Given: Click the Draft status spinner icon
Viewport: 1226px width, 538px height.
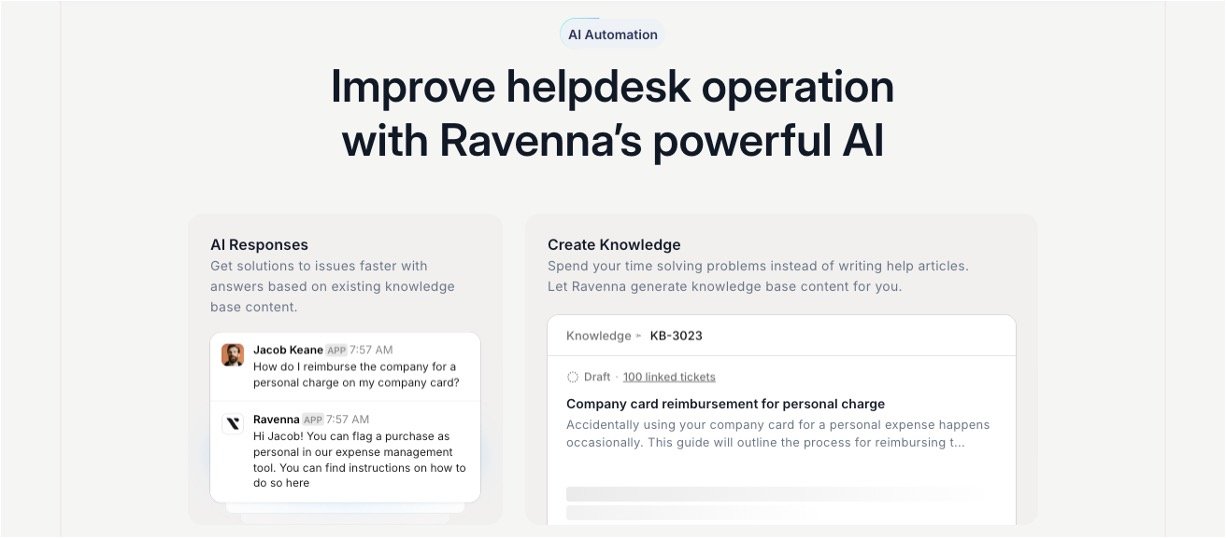Looking at the screenshot, I should (x=572, y=377).
